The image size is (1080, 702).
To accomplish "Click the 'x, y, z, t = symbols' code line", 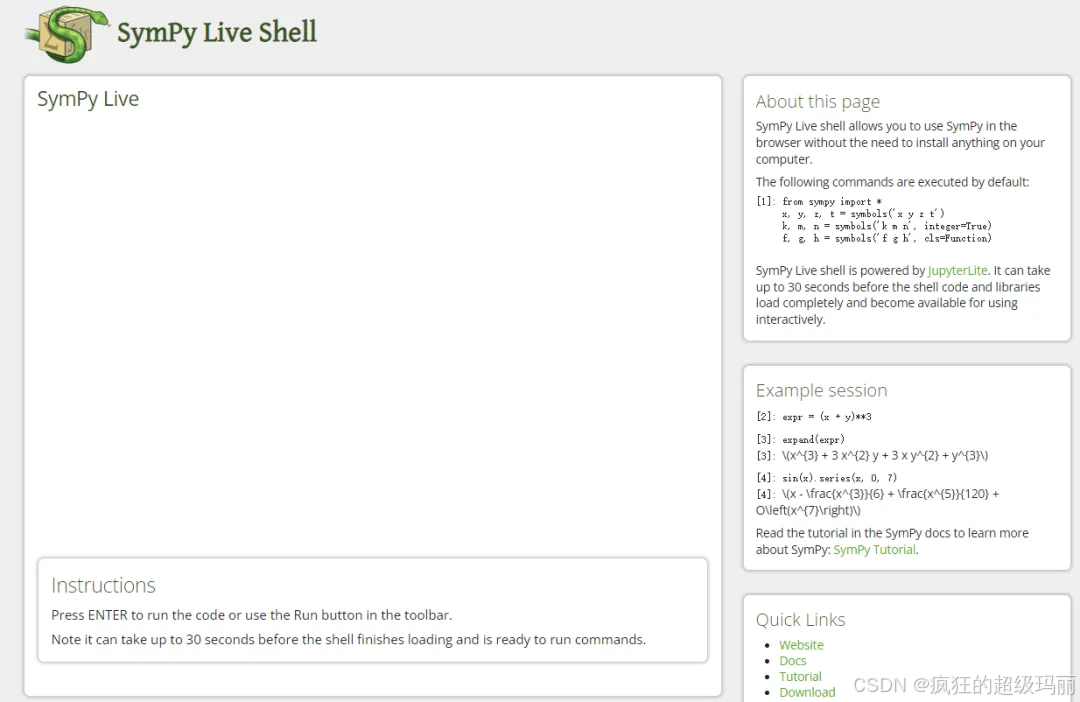I will coord(863,214).
